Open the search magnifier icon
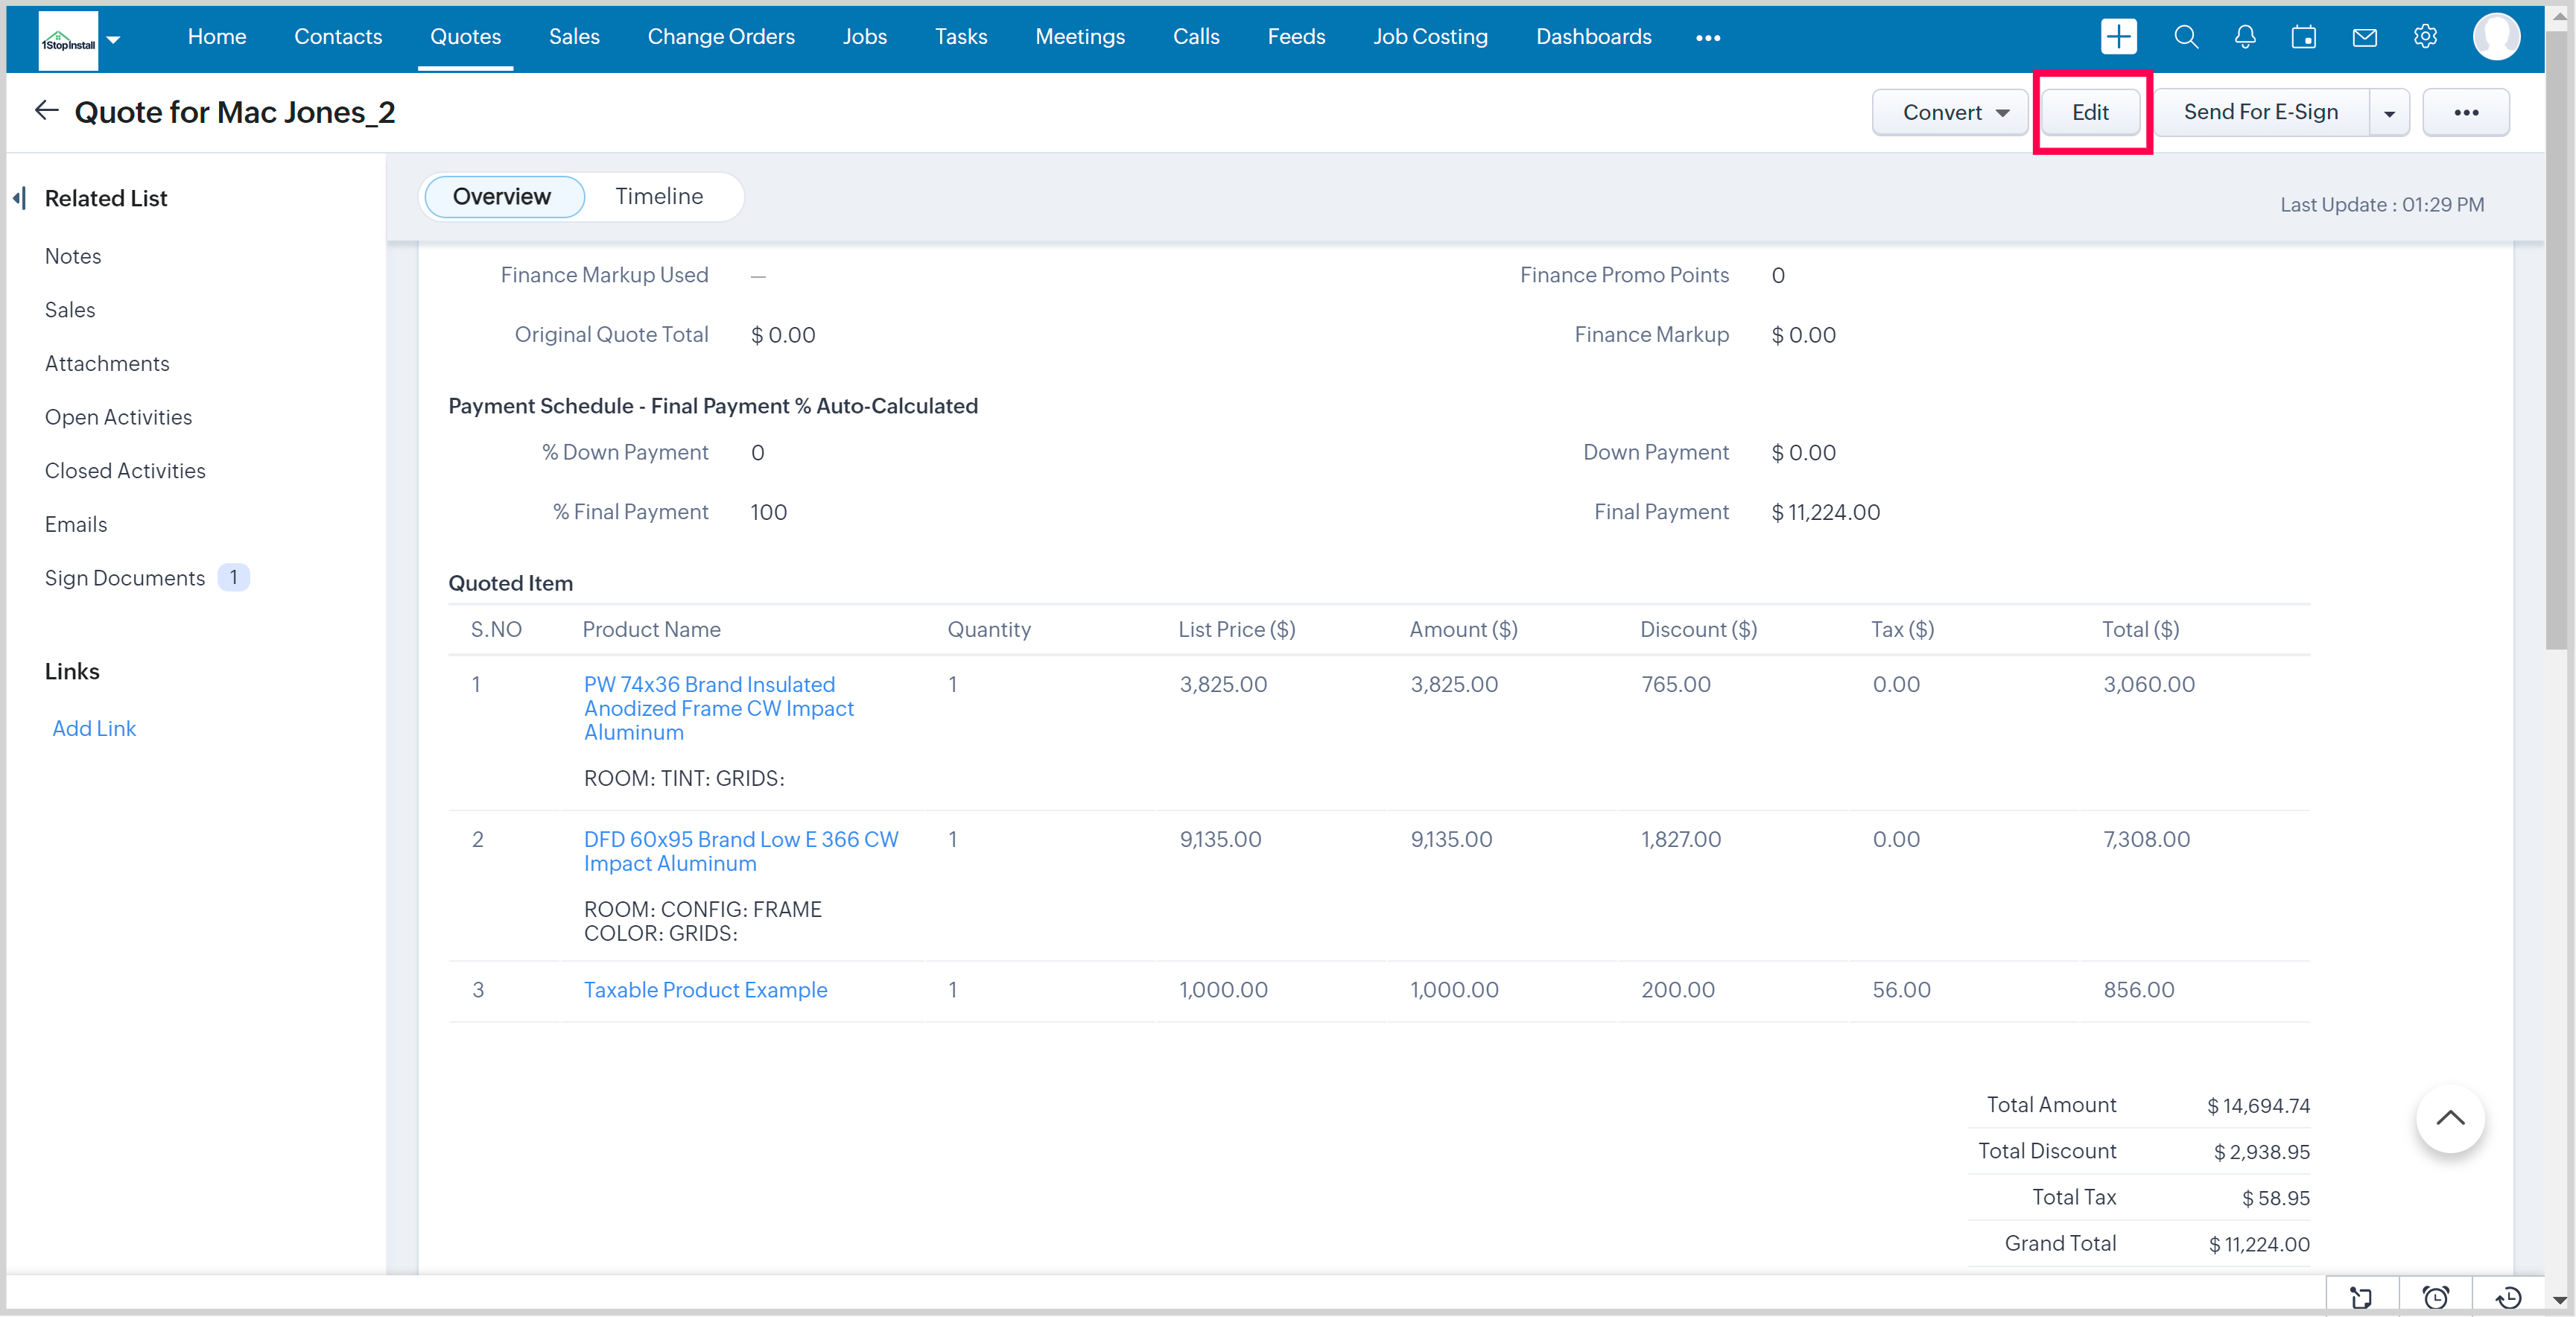The image size is (2576, 1317). [2185, 37]
